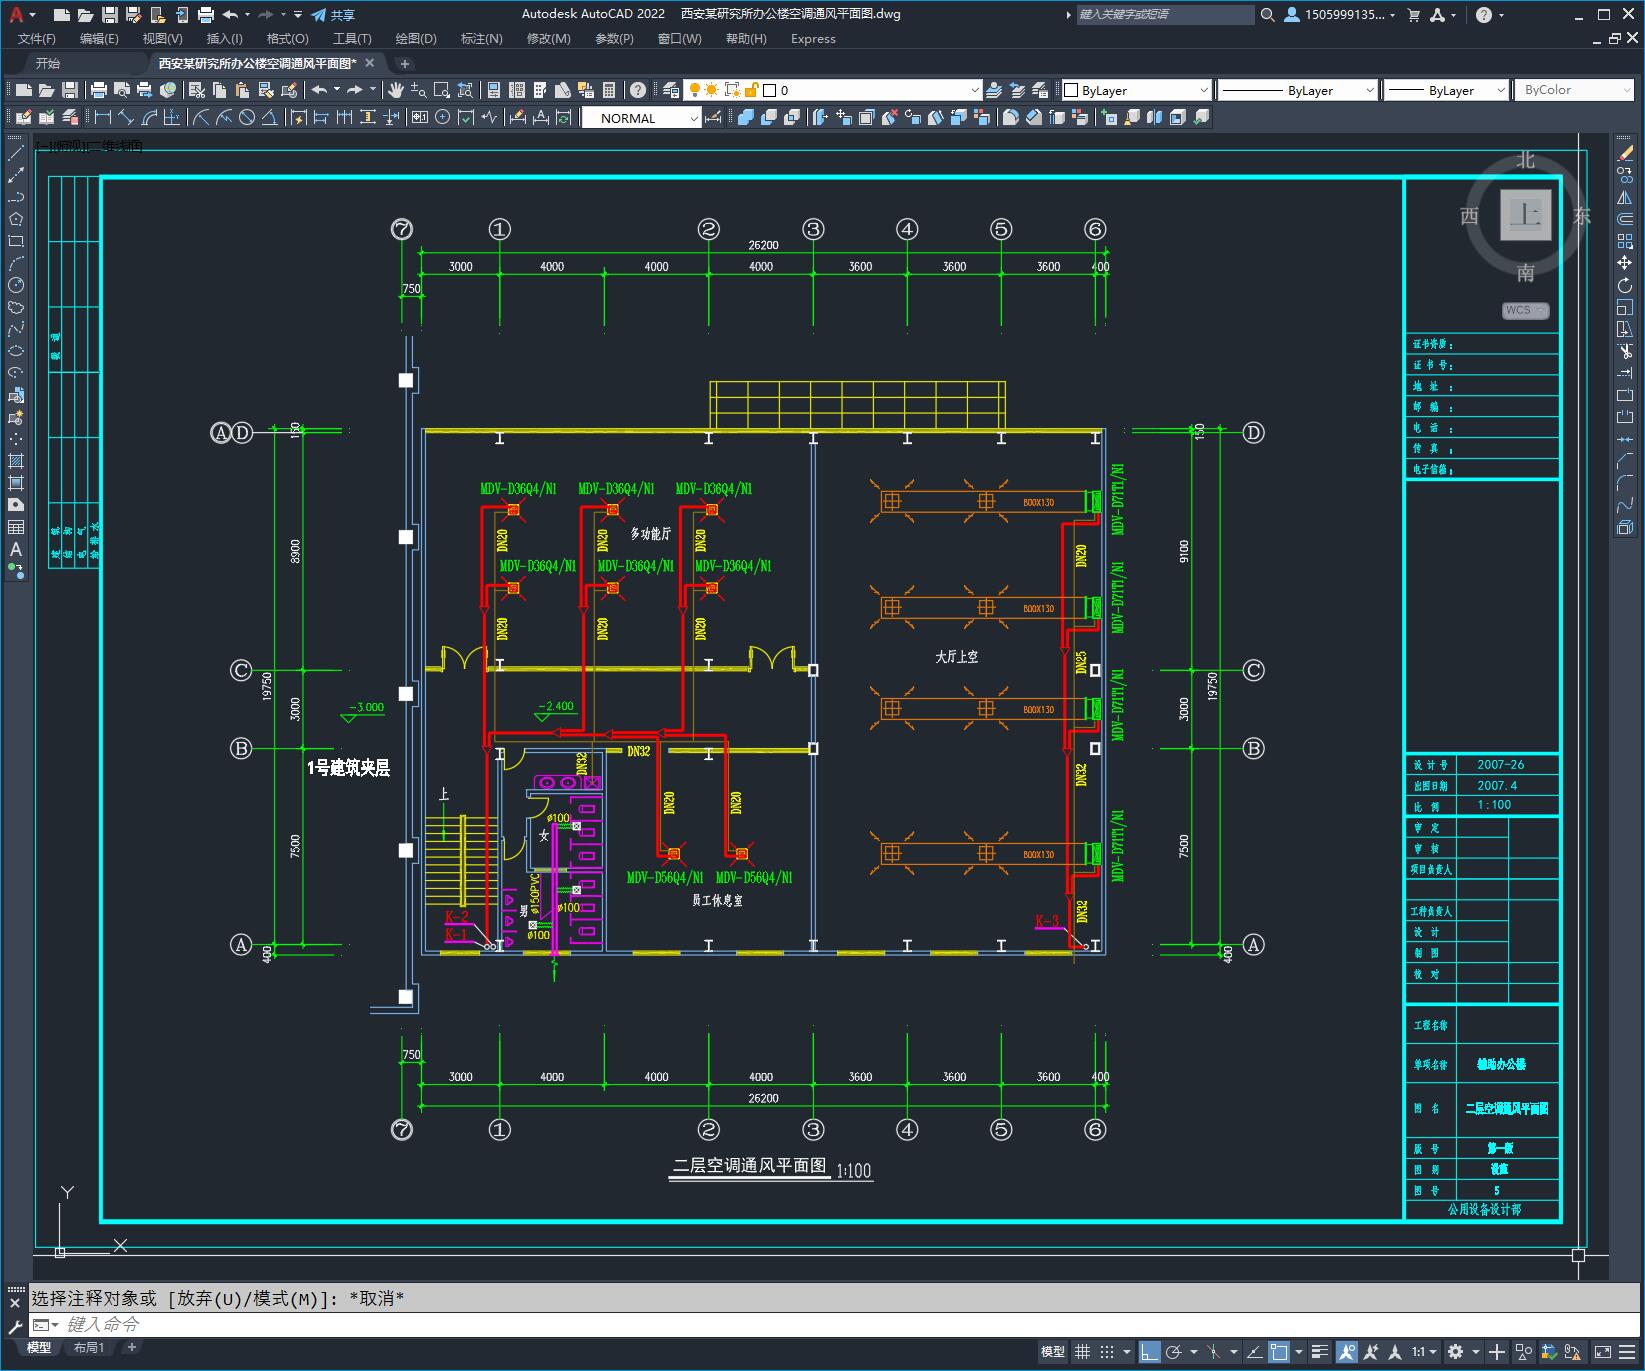Close the 西安某研究所办公楼空调通风平面图 tab
Screen dimensions: 1645x1371
coord(369,63)
